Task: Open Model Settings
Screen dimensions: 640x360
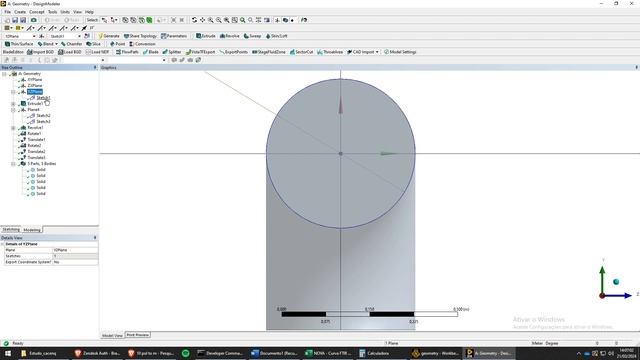Action: pos(400,52)
